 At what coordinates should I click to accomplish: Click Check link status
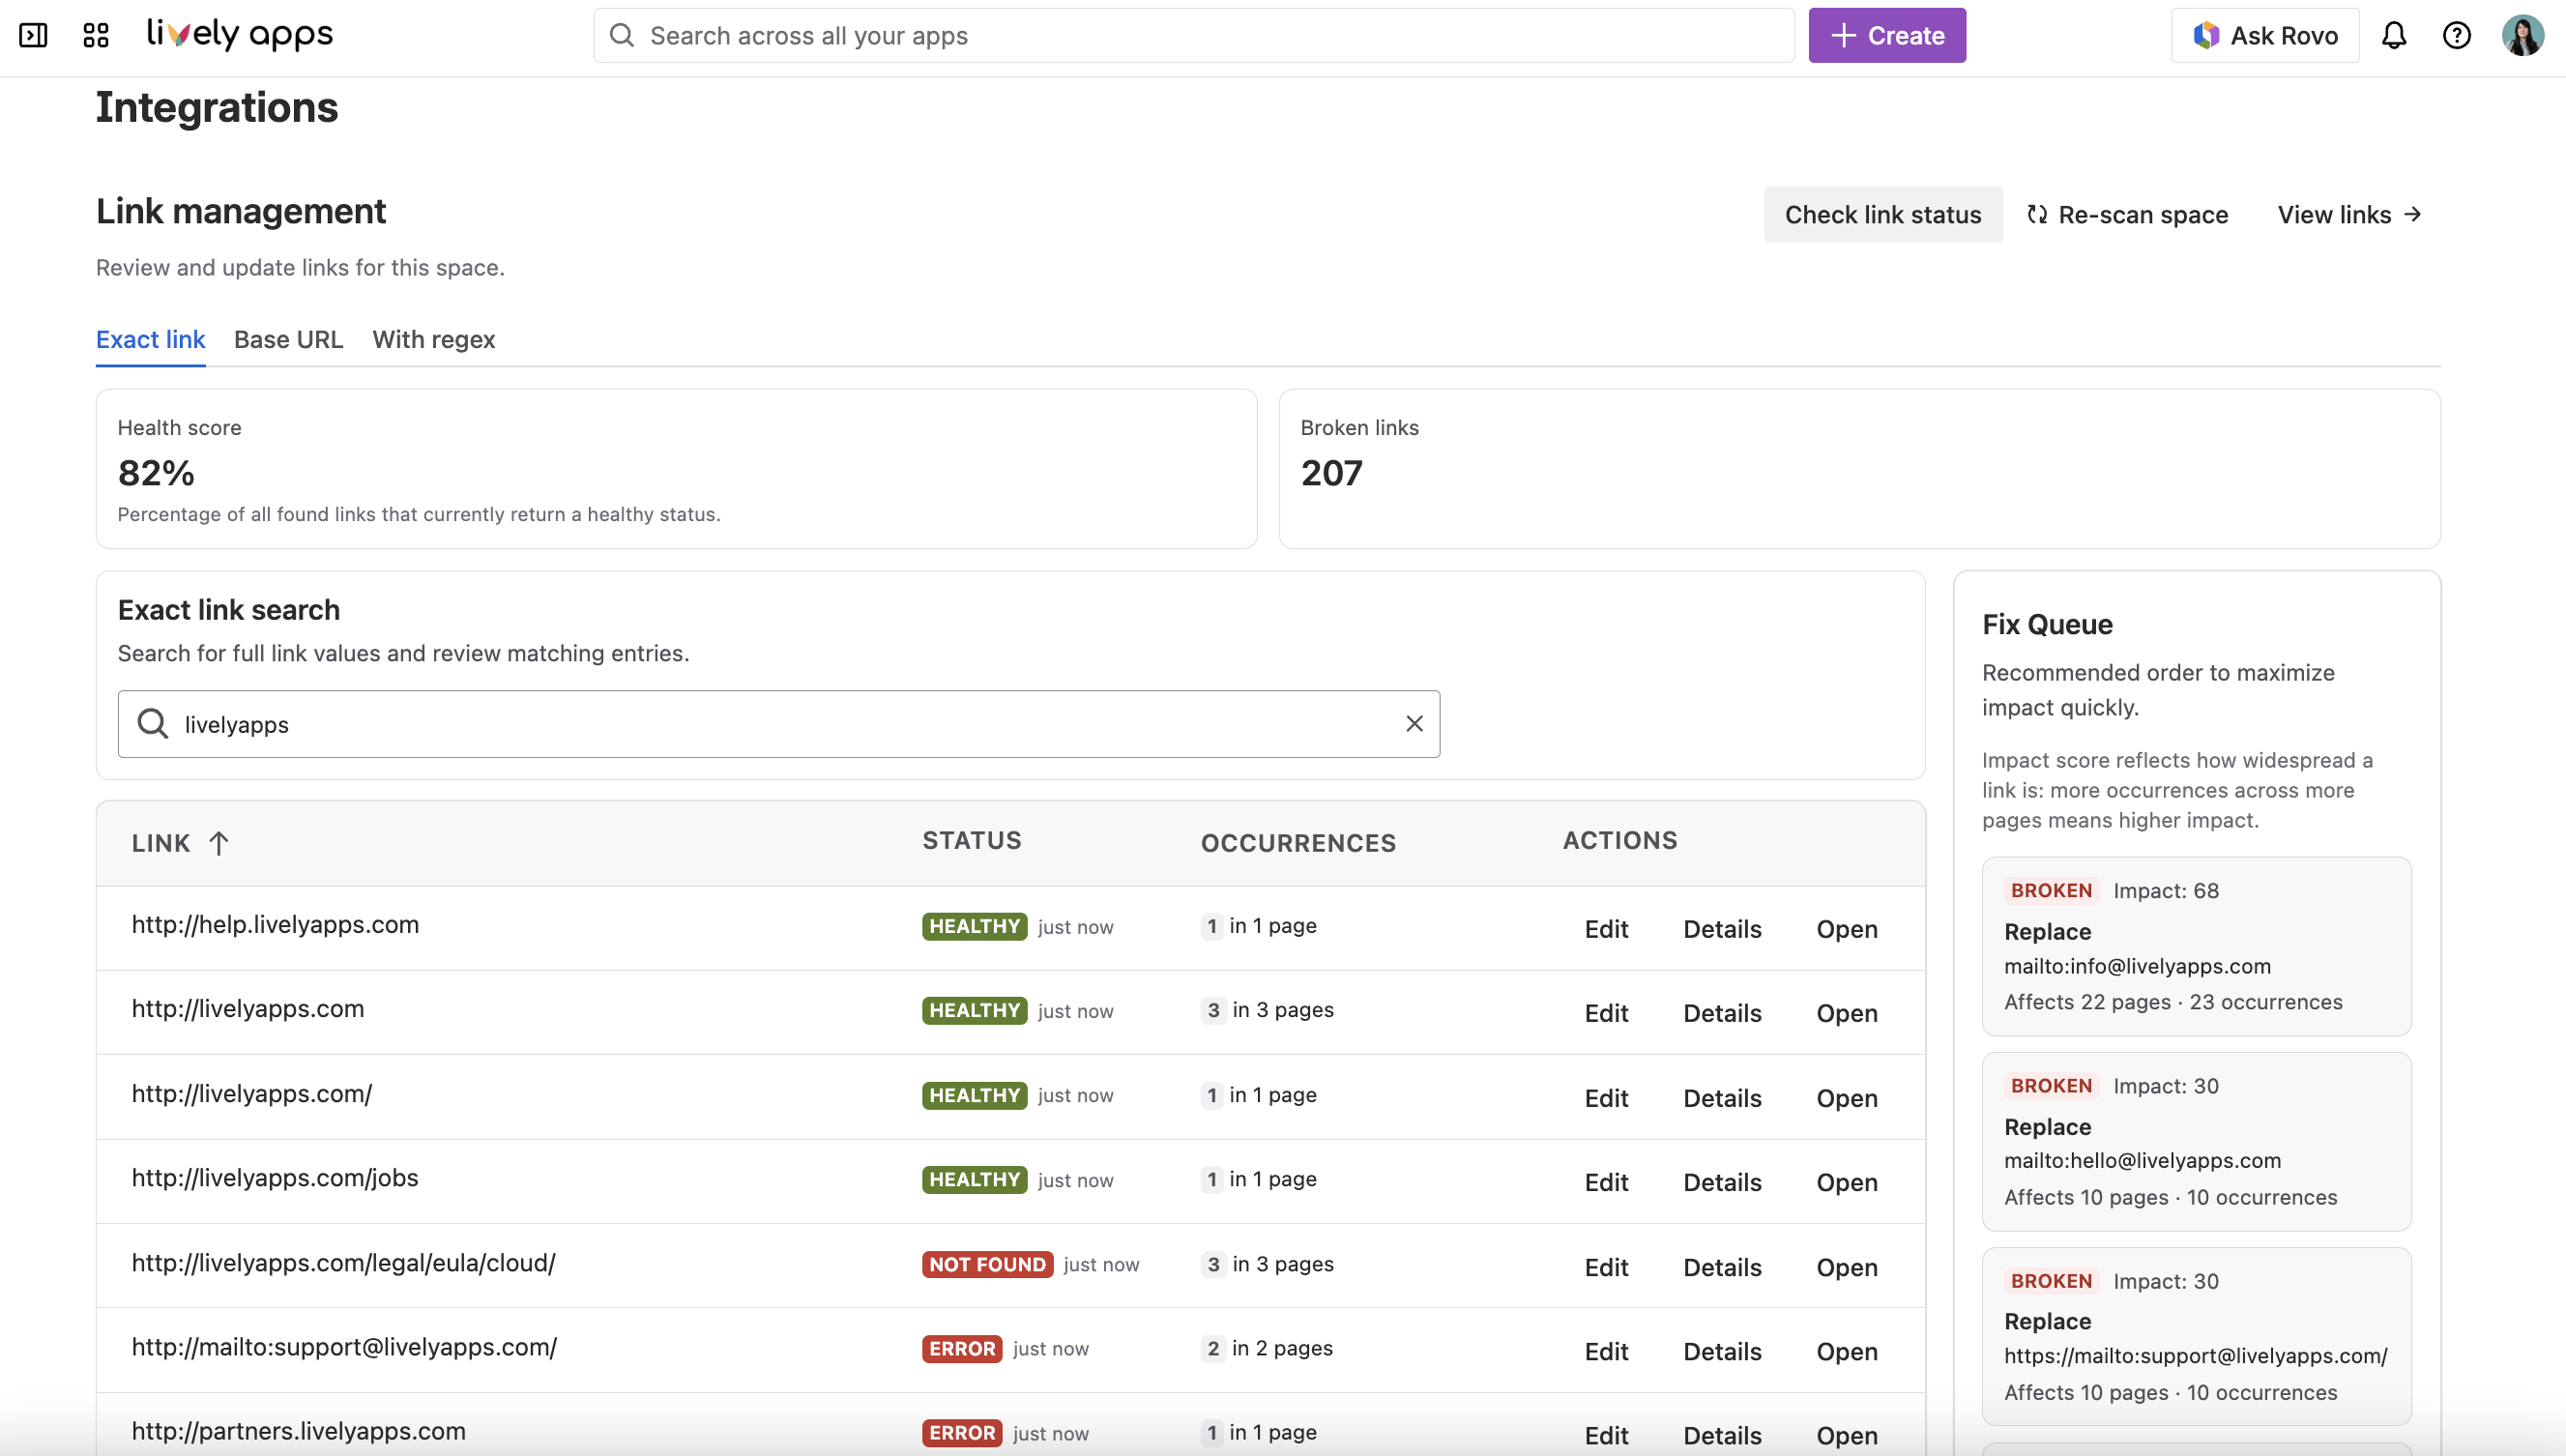coord(1883,214)
